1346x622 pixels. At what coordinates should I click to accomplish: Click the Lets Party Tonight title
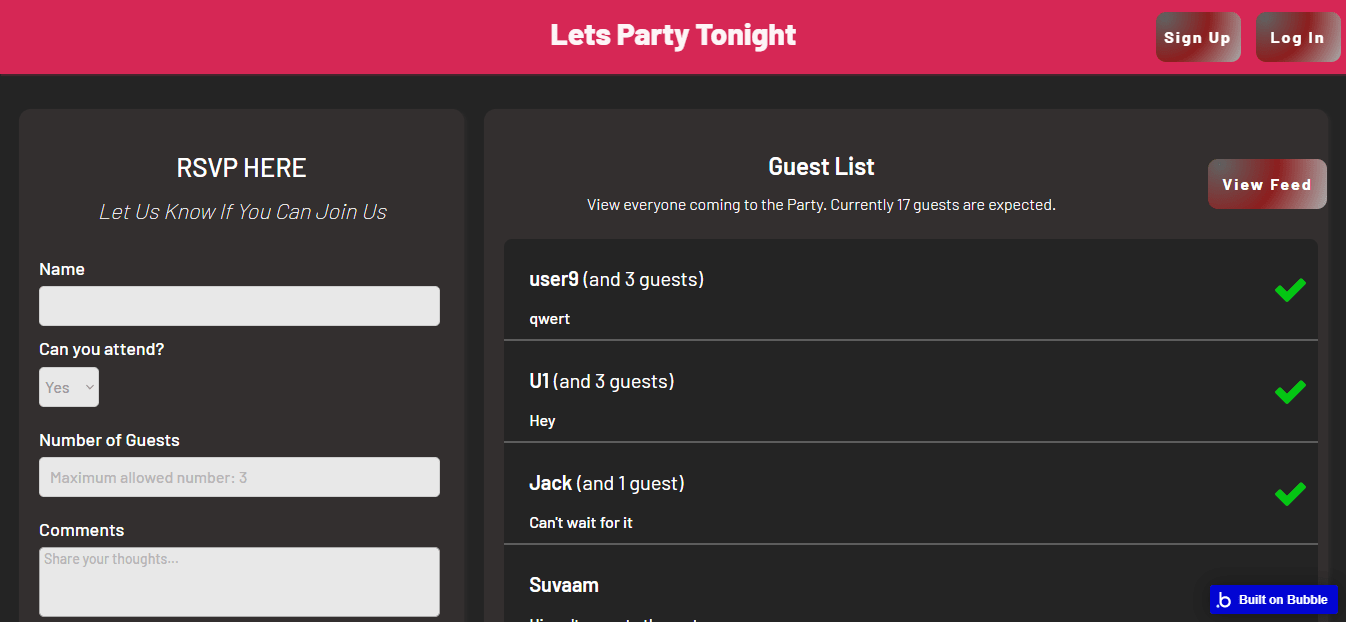(x=673, y=35)
